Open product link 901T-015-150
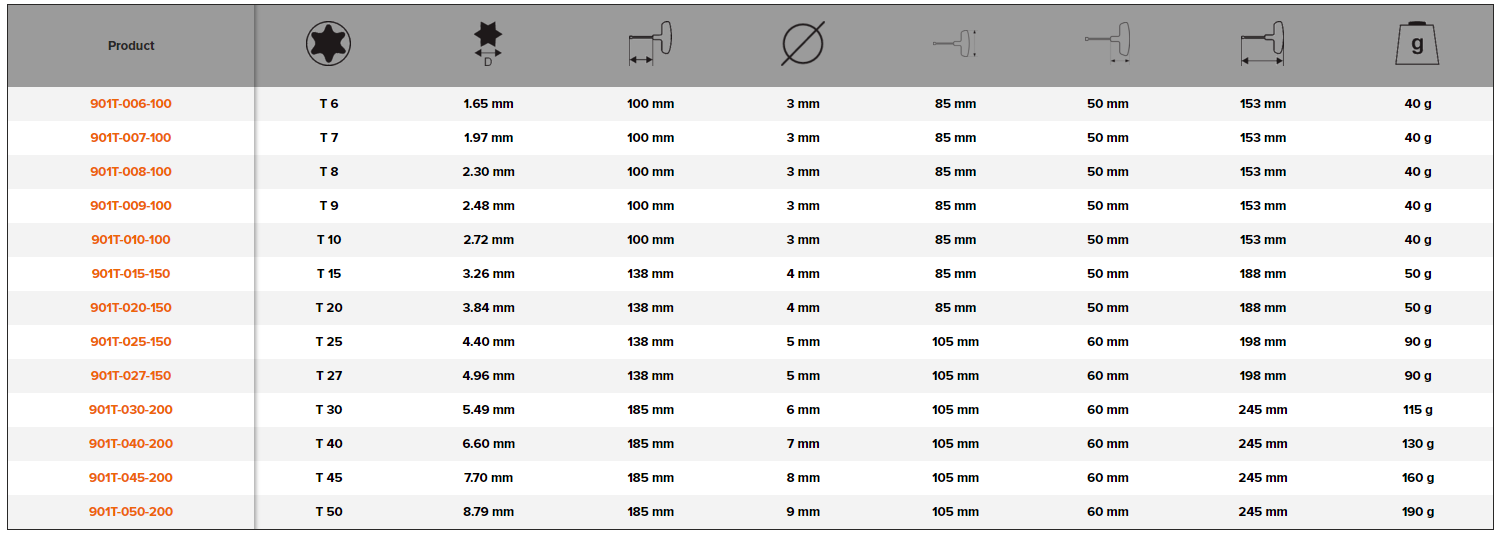 coord(131,274)
